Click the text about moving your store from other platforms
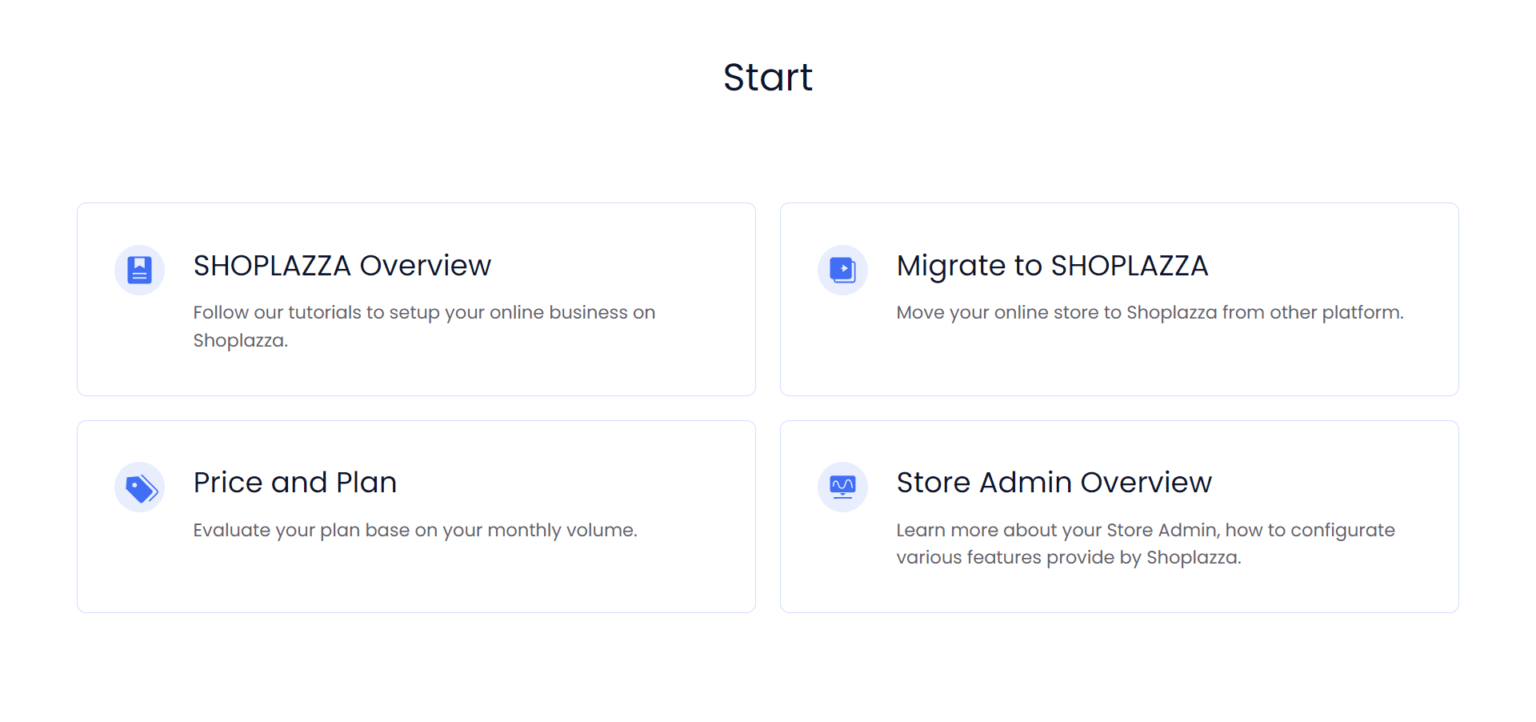This screenshot has width=1536, height=722. 1150,312
